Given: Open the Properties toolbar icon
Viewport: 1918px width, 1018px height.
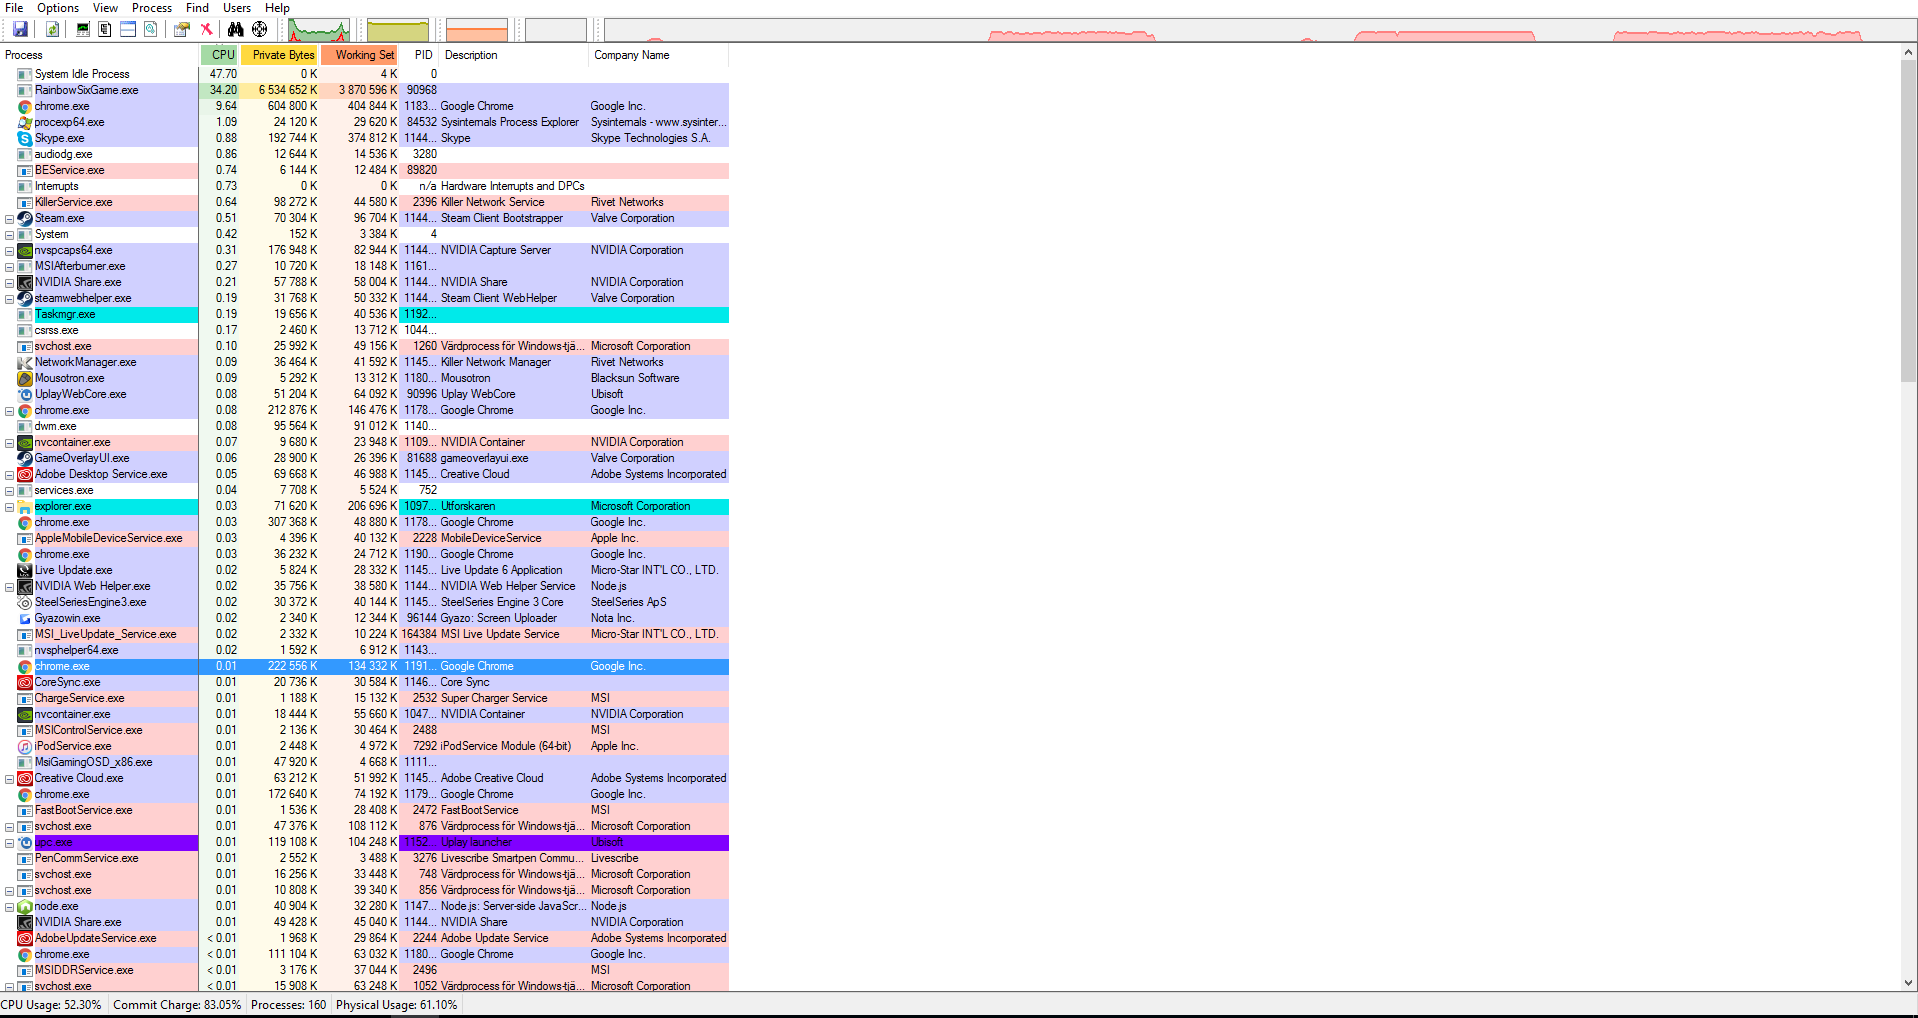Looking at the screenshot, I should pos(181,29).
